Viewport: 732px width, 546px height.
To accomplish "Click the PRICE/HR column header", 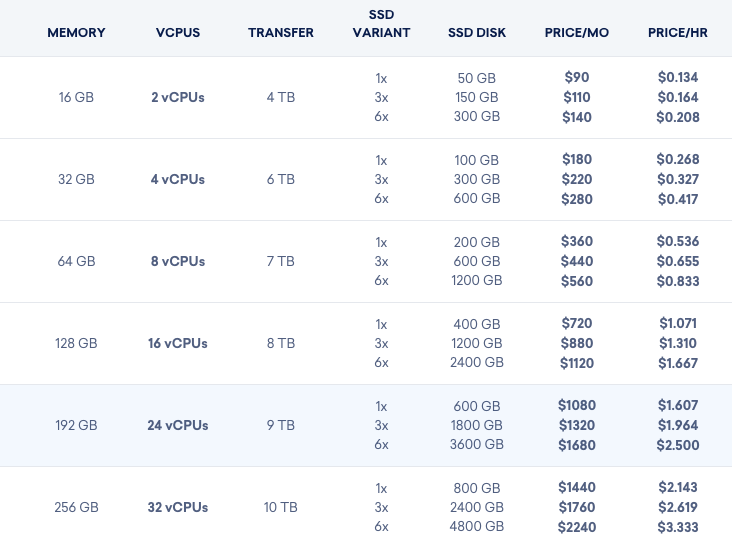I will click(x=677, y=33).
